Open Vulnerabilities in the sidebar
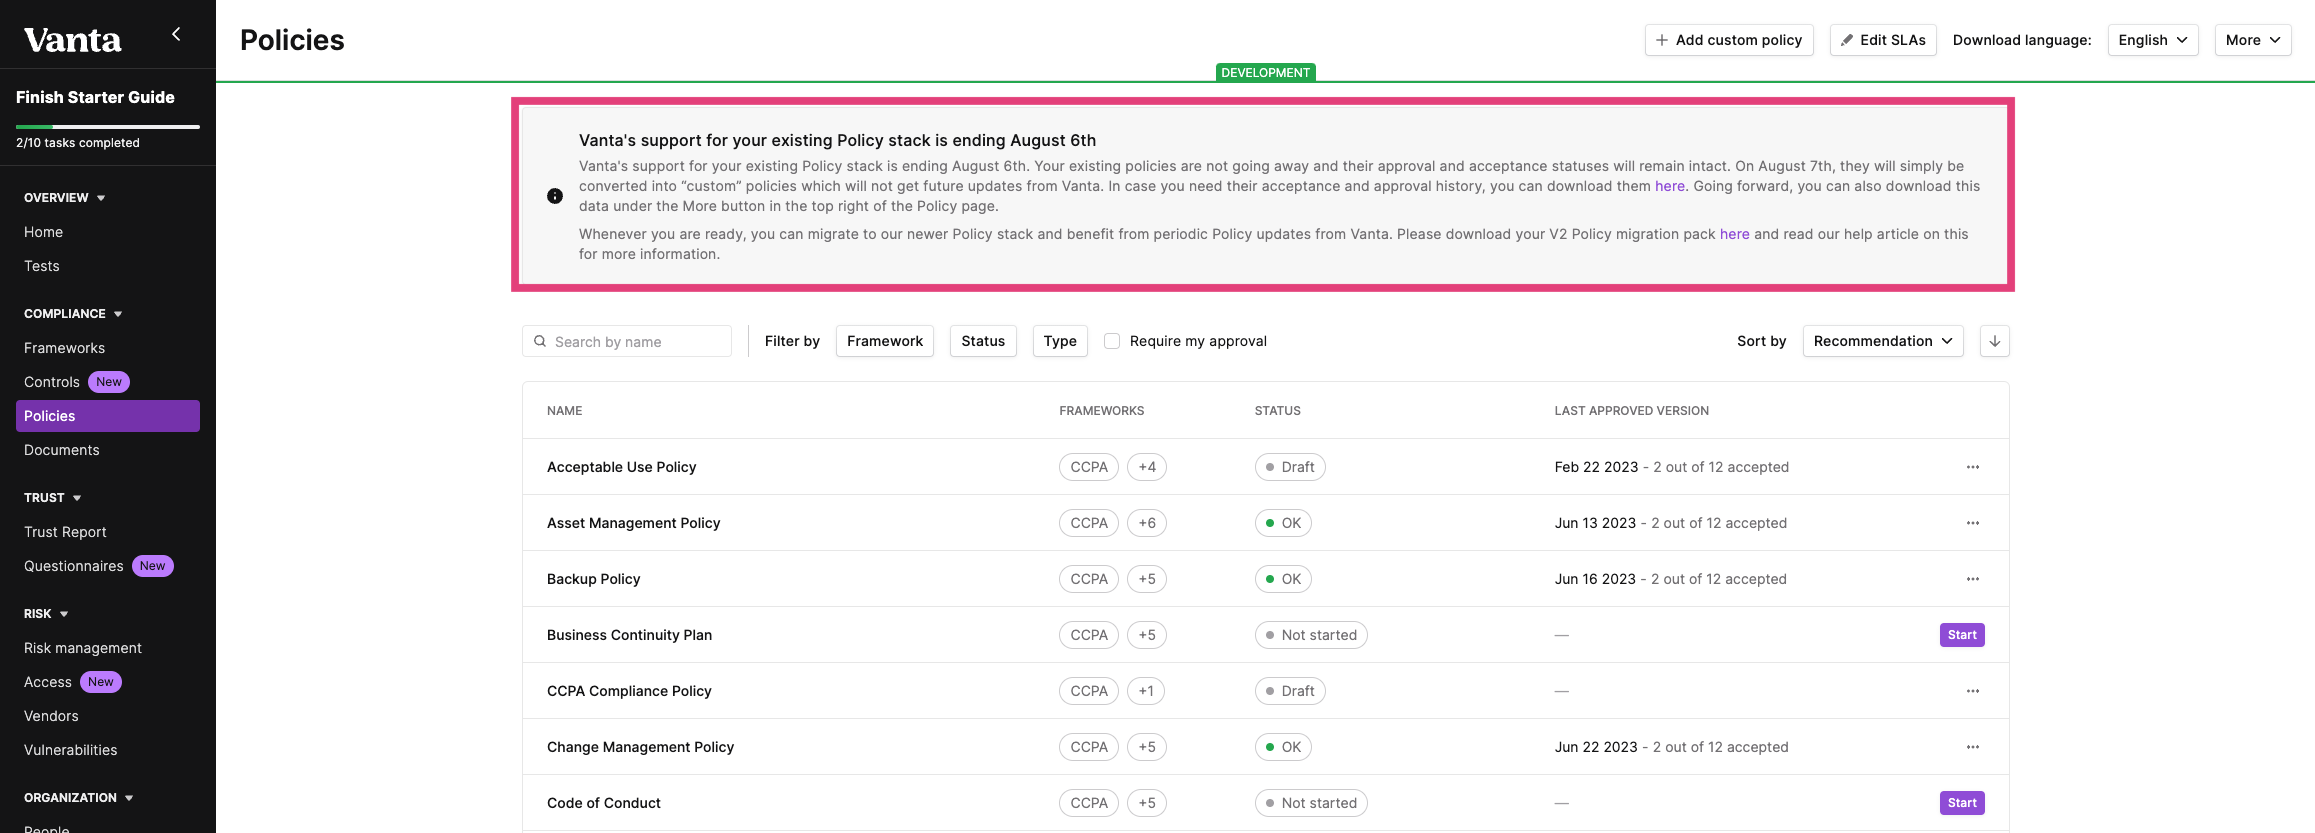Viewport: 2315px width, 833px height. coord(70,750)
